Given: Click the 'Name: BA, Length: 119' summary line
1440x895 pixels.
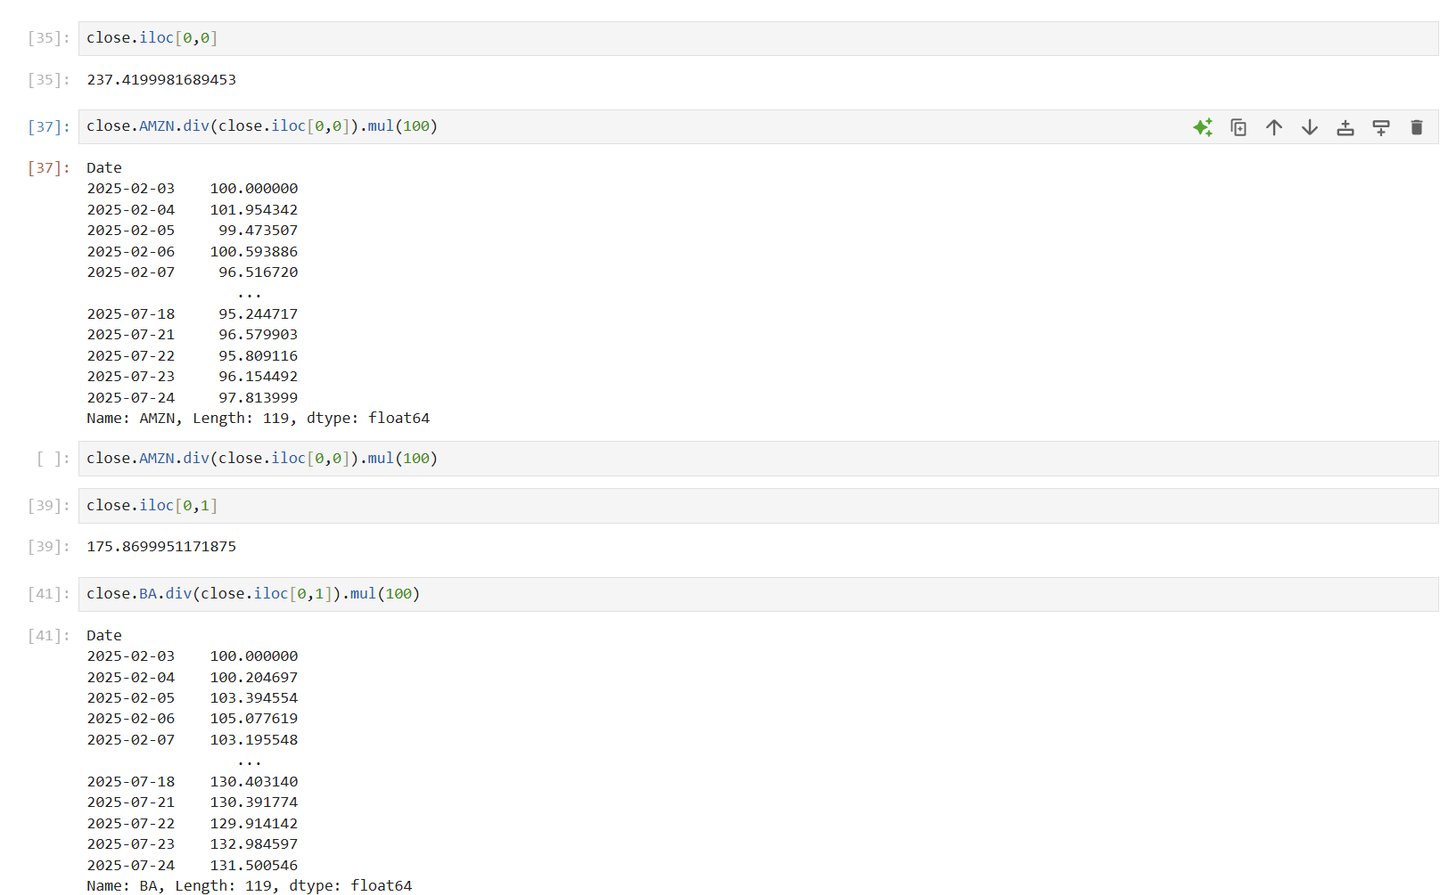Looking at the screenshot, I should [249, 886].
